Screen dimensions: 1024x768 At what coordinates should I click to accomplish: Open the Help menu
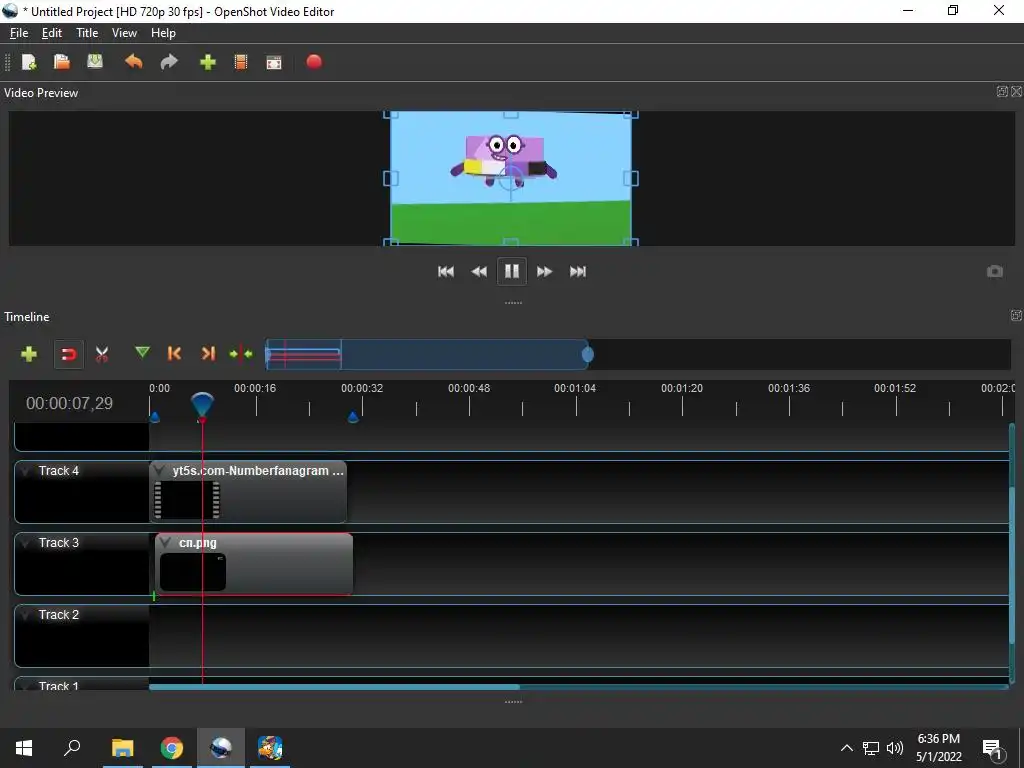tap(163, 33)
